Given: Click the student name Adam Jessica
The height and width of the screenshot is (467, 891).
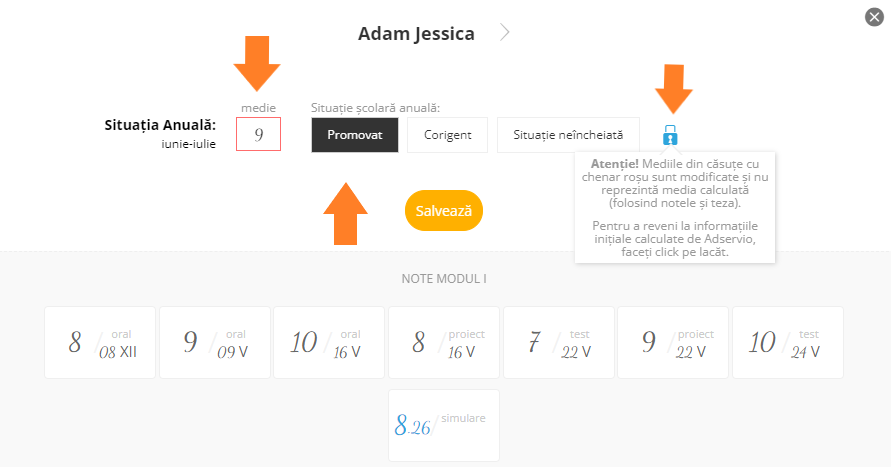Looking at the screenshot, I should [x=416, y=34].
